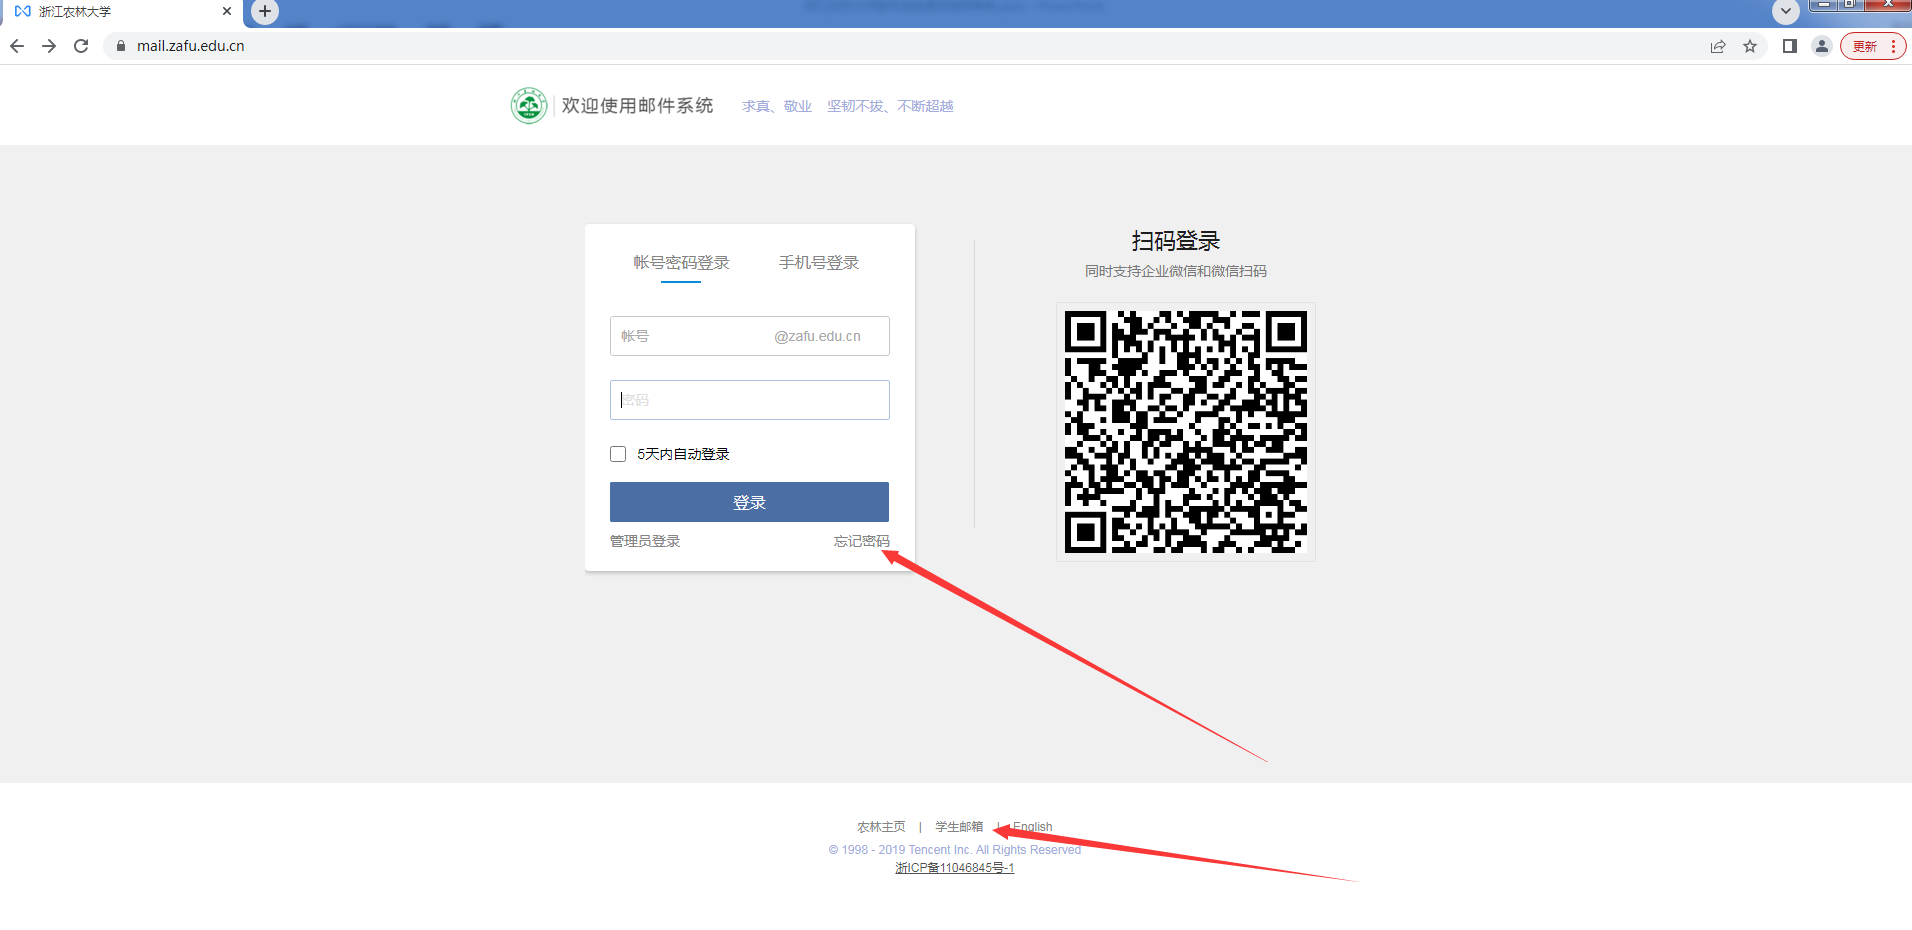Close the 浙江农林大学 tab
1912x930 pixels.
coord(227,11)
